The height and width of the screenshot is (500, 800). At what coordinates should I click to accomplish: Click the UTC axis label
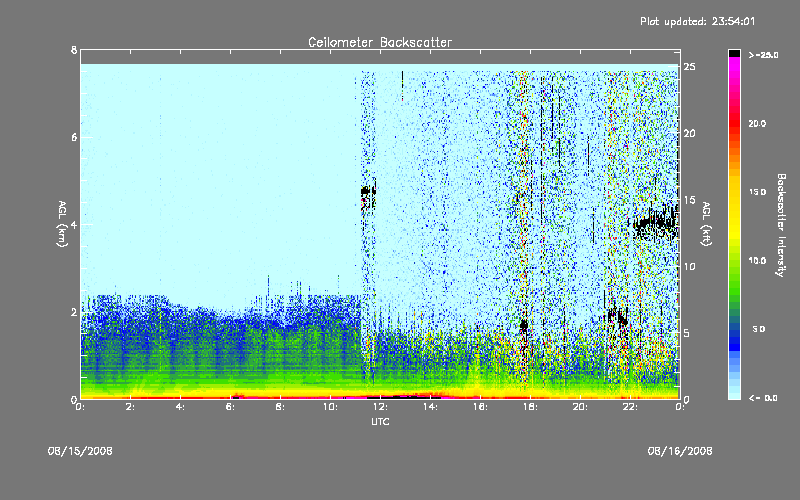(380, 421)
